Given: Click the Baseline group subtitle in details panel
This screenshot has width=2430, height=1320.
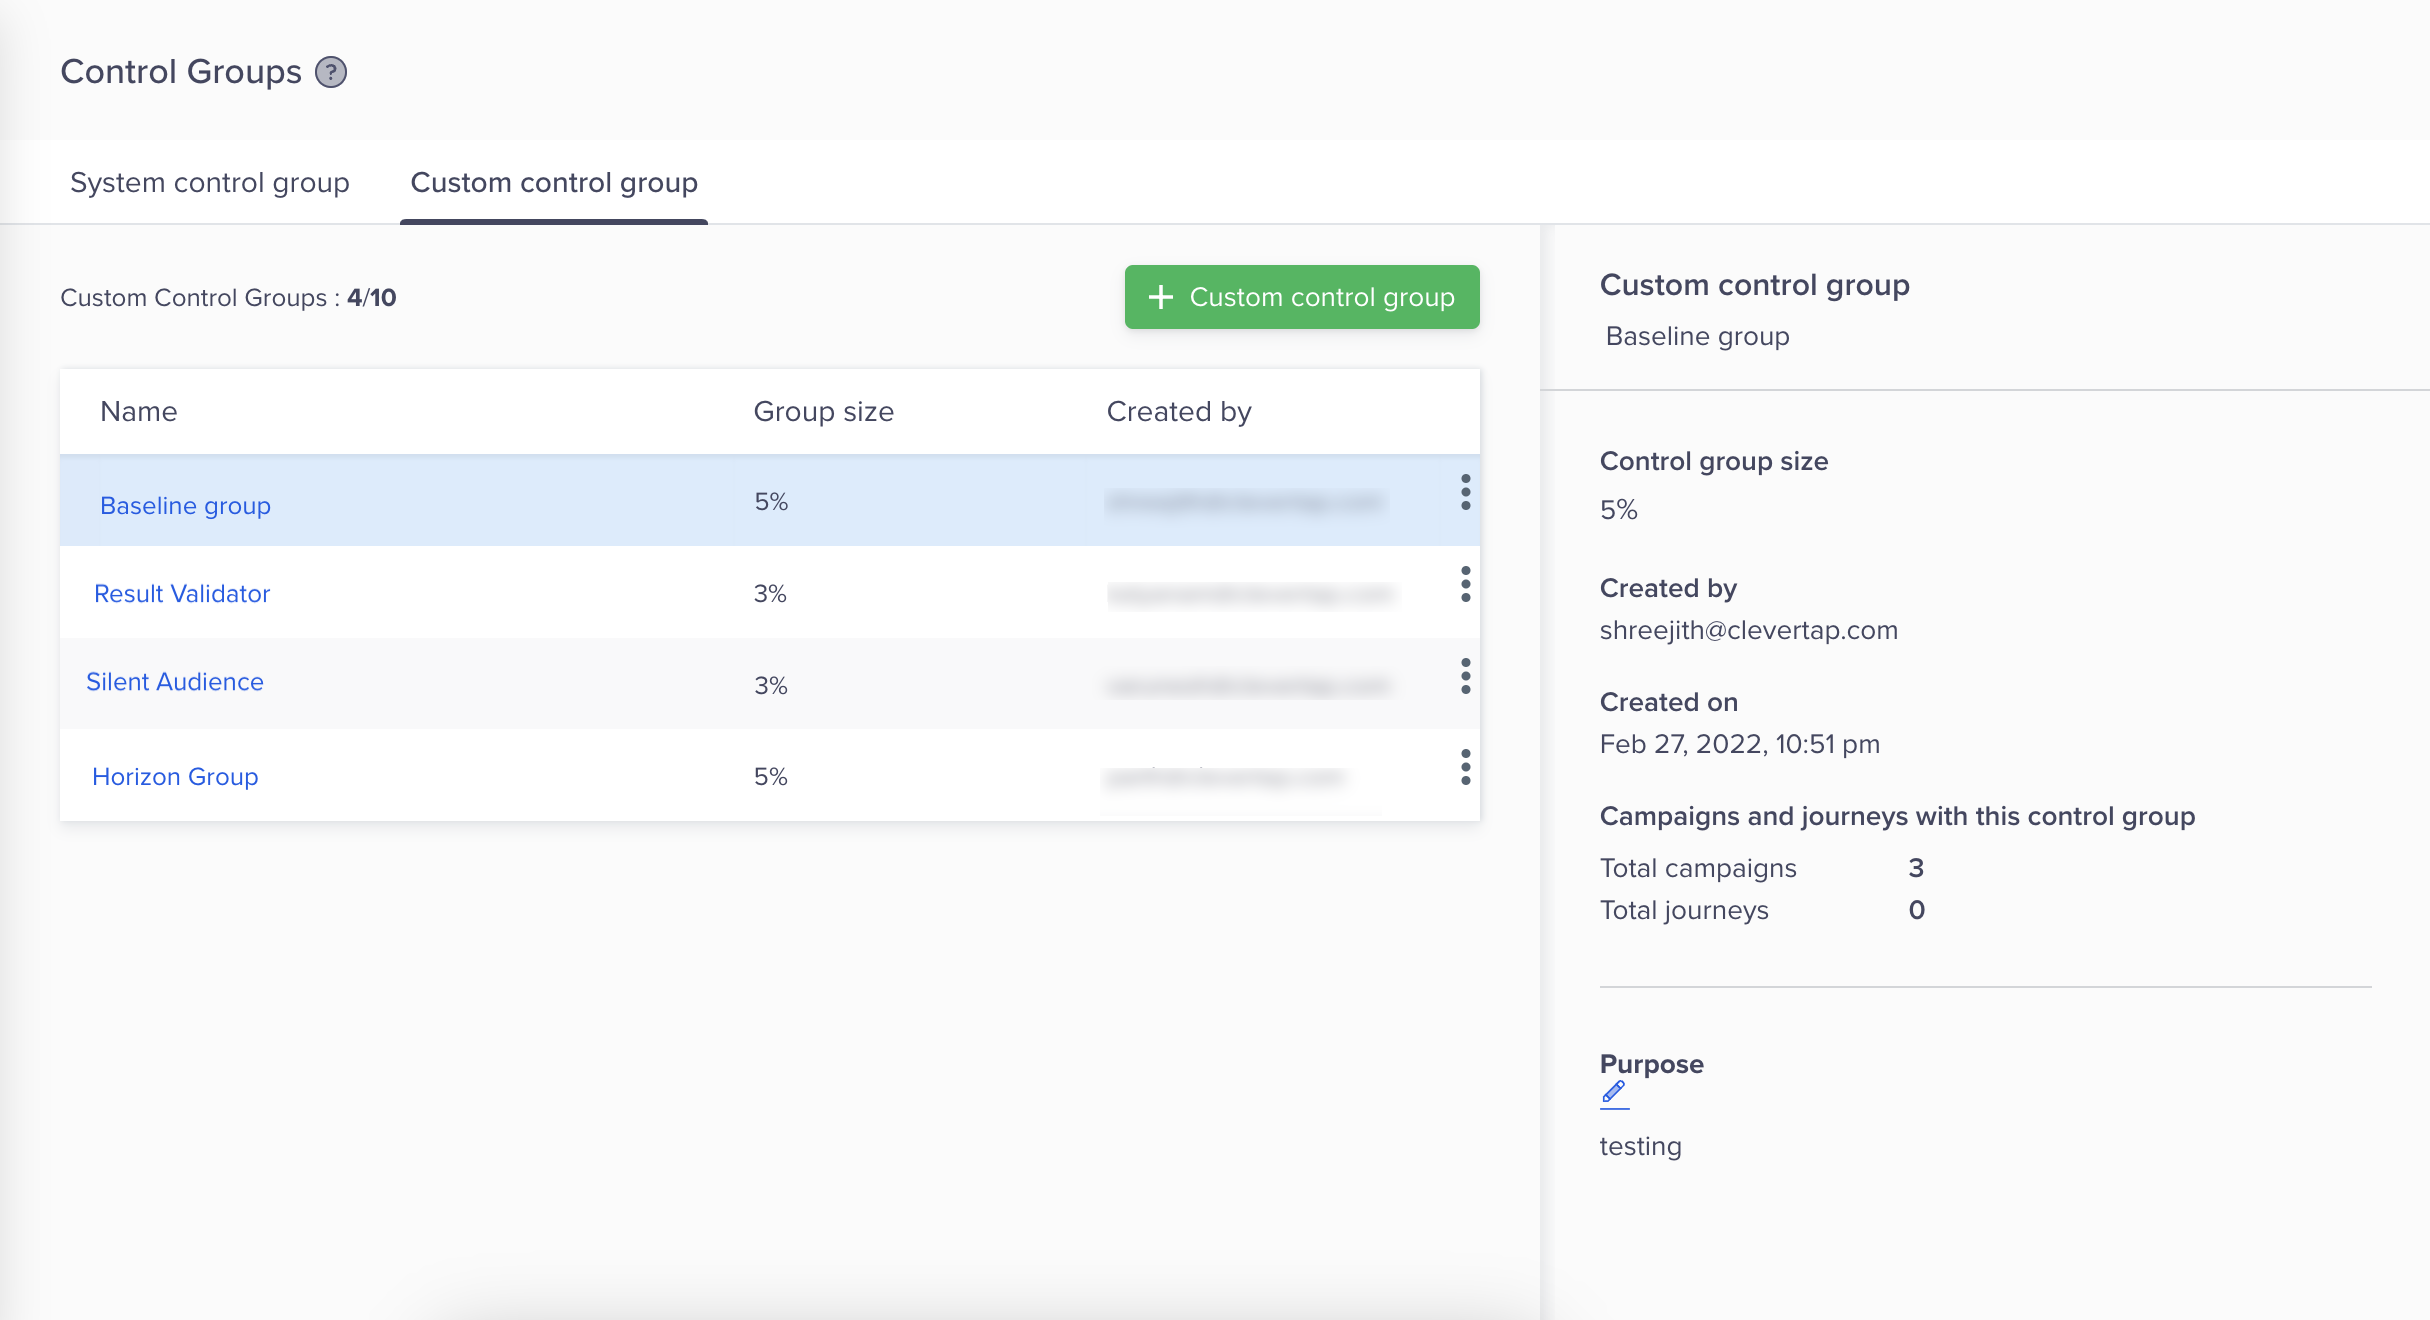Looking at the screenshot, I should pos(1697,337).
